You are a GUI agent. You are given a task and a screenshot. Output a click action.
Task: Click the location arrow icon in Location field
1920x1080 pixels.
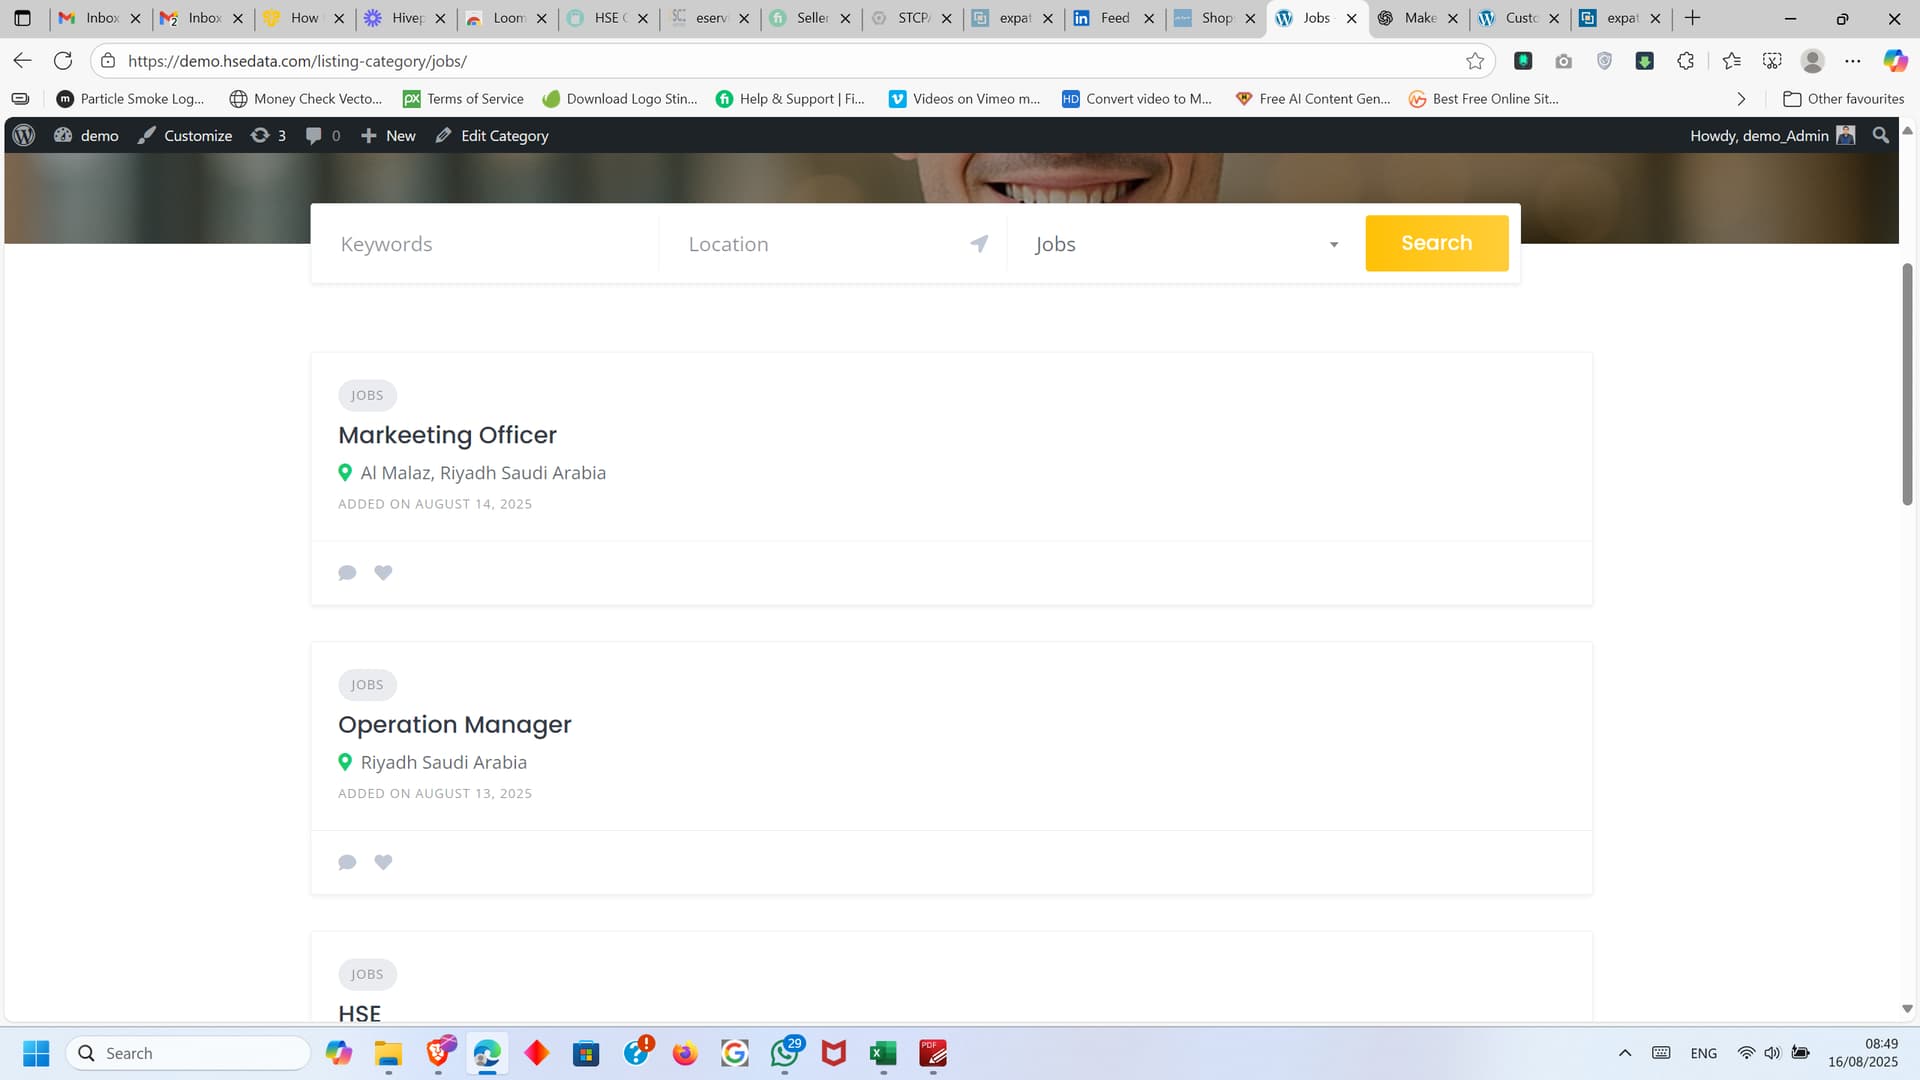[979, 244]
